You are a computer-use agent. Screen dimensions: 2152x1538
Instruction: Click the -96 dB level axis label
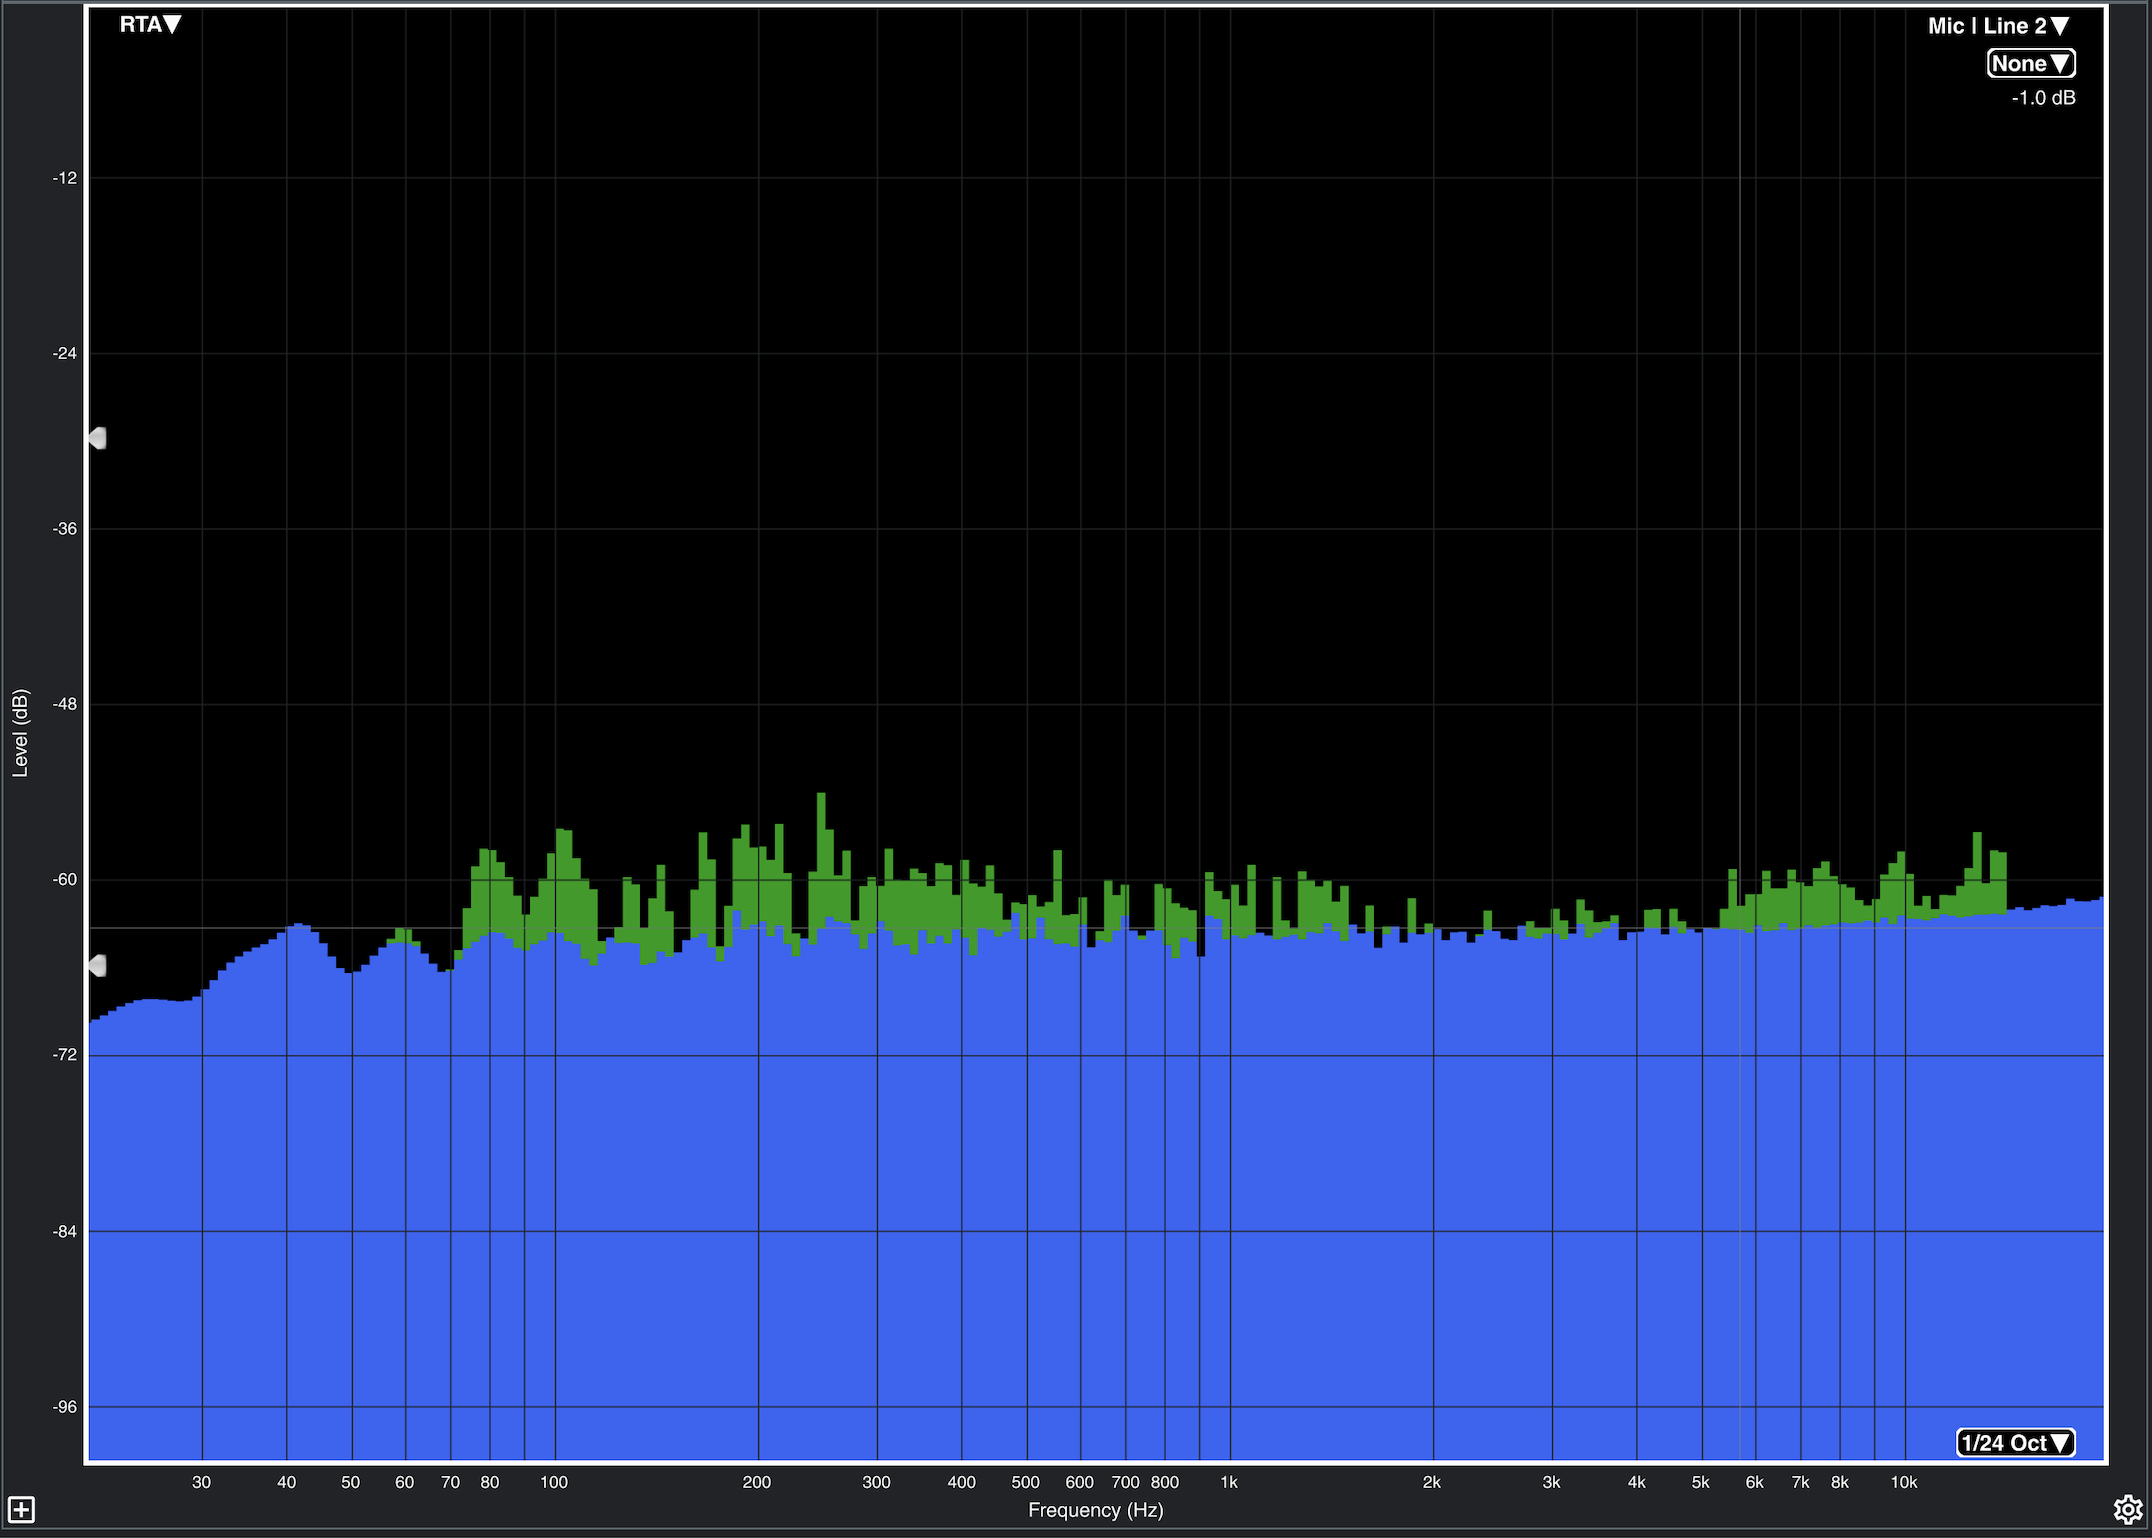[x=65, y=1407]
